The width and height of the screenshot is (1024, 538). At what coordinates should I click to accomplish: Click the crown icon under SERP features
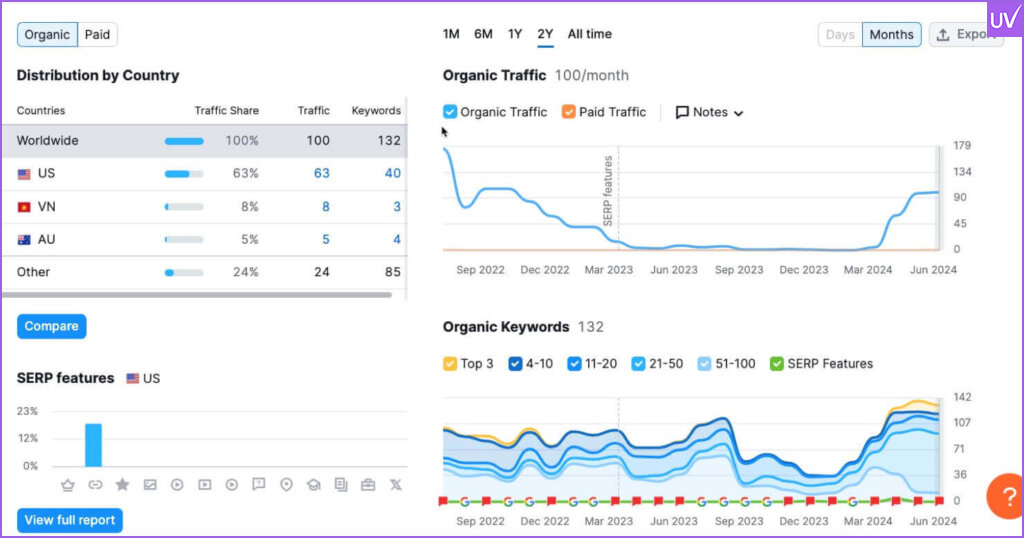(x=68, y=485)
